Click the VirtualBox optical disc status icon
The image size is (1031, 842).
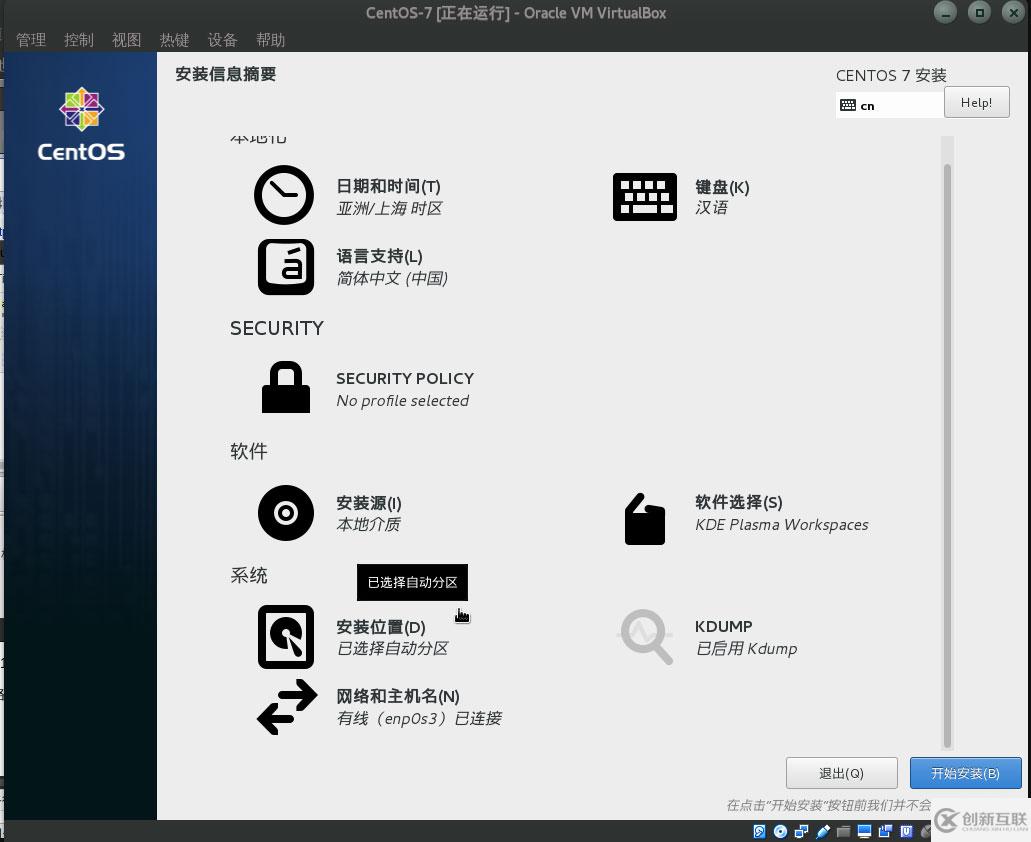[780, 831]
